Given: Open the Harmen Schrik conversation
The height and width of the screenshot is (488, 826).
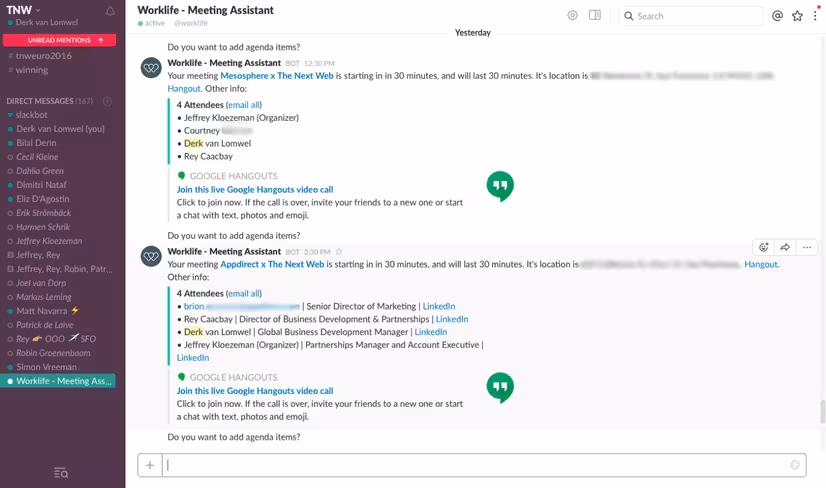Looking at the screenshot, I should [43, 227].
